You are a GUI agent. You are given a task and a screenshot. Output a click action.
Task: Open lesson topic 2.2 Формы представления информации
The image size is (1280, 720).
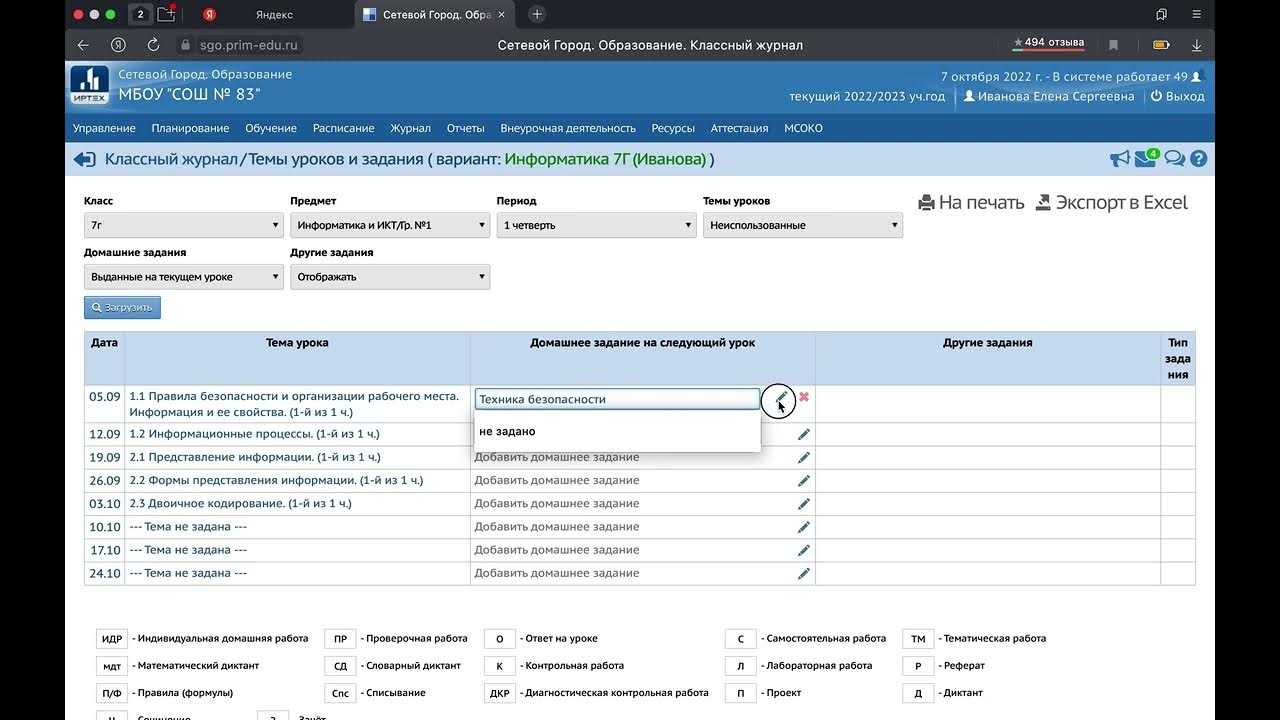tap(276, 480)
